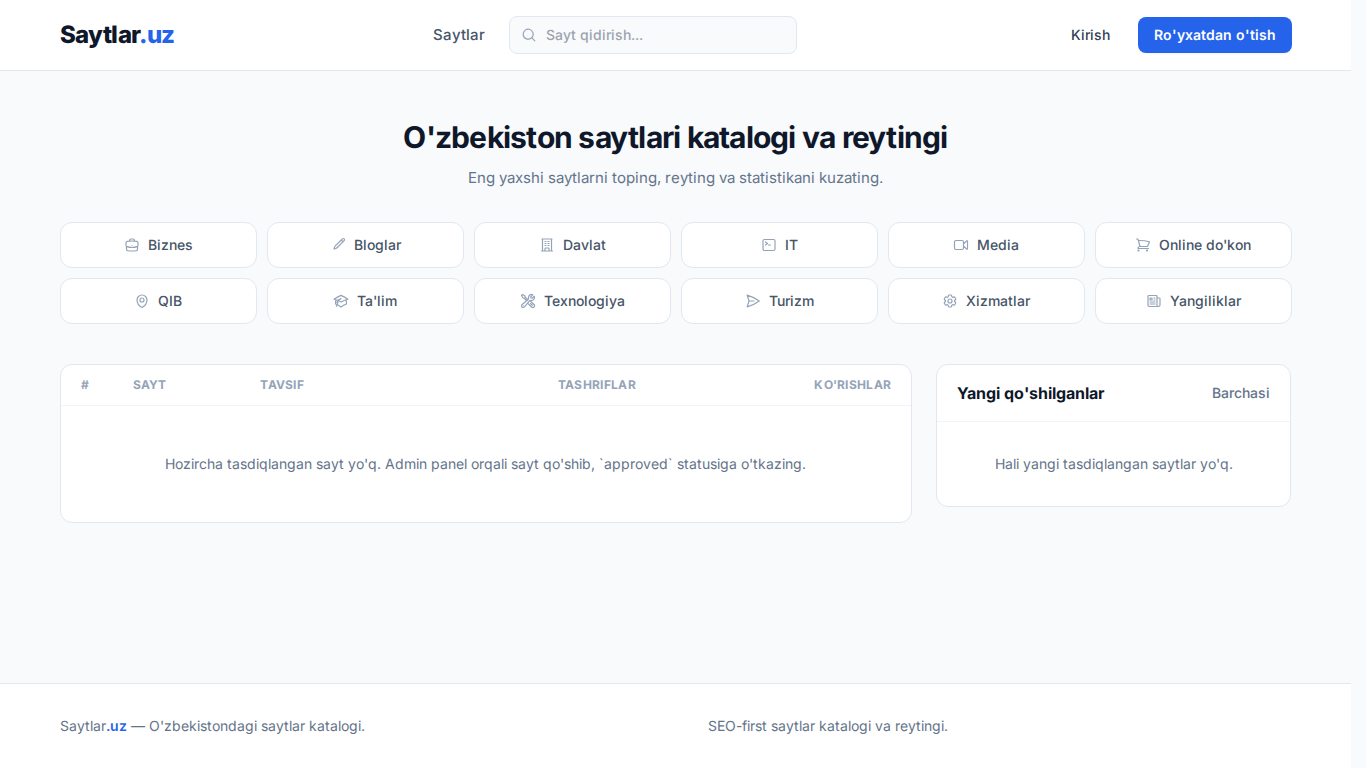The image size is (1366, 768).
Task: Click the shopping cart icon on Online do'kon
Action: coord(1143,245)
